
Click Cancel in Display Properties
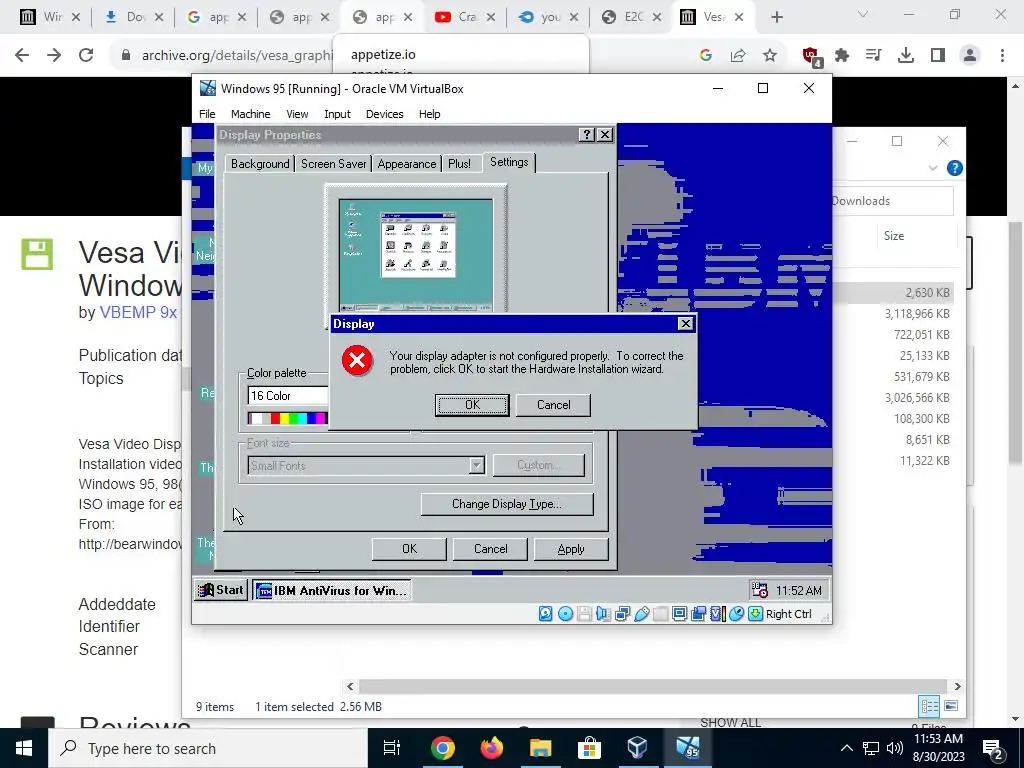[x=490, y=549]
